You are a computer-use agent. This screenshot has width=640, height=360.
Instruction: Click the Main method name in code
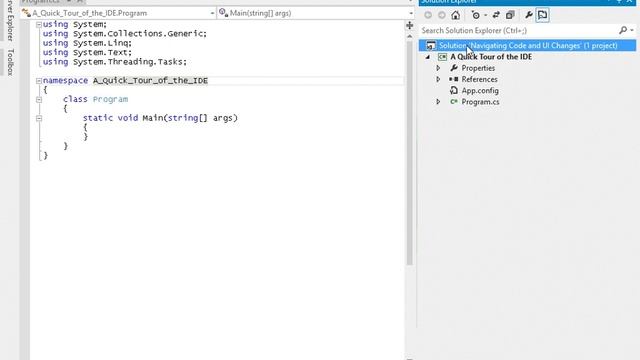(x=153, y=118)
